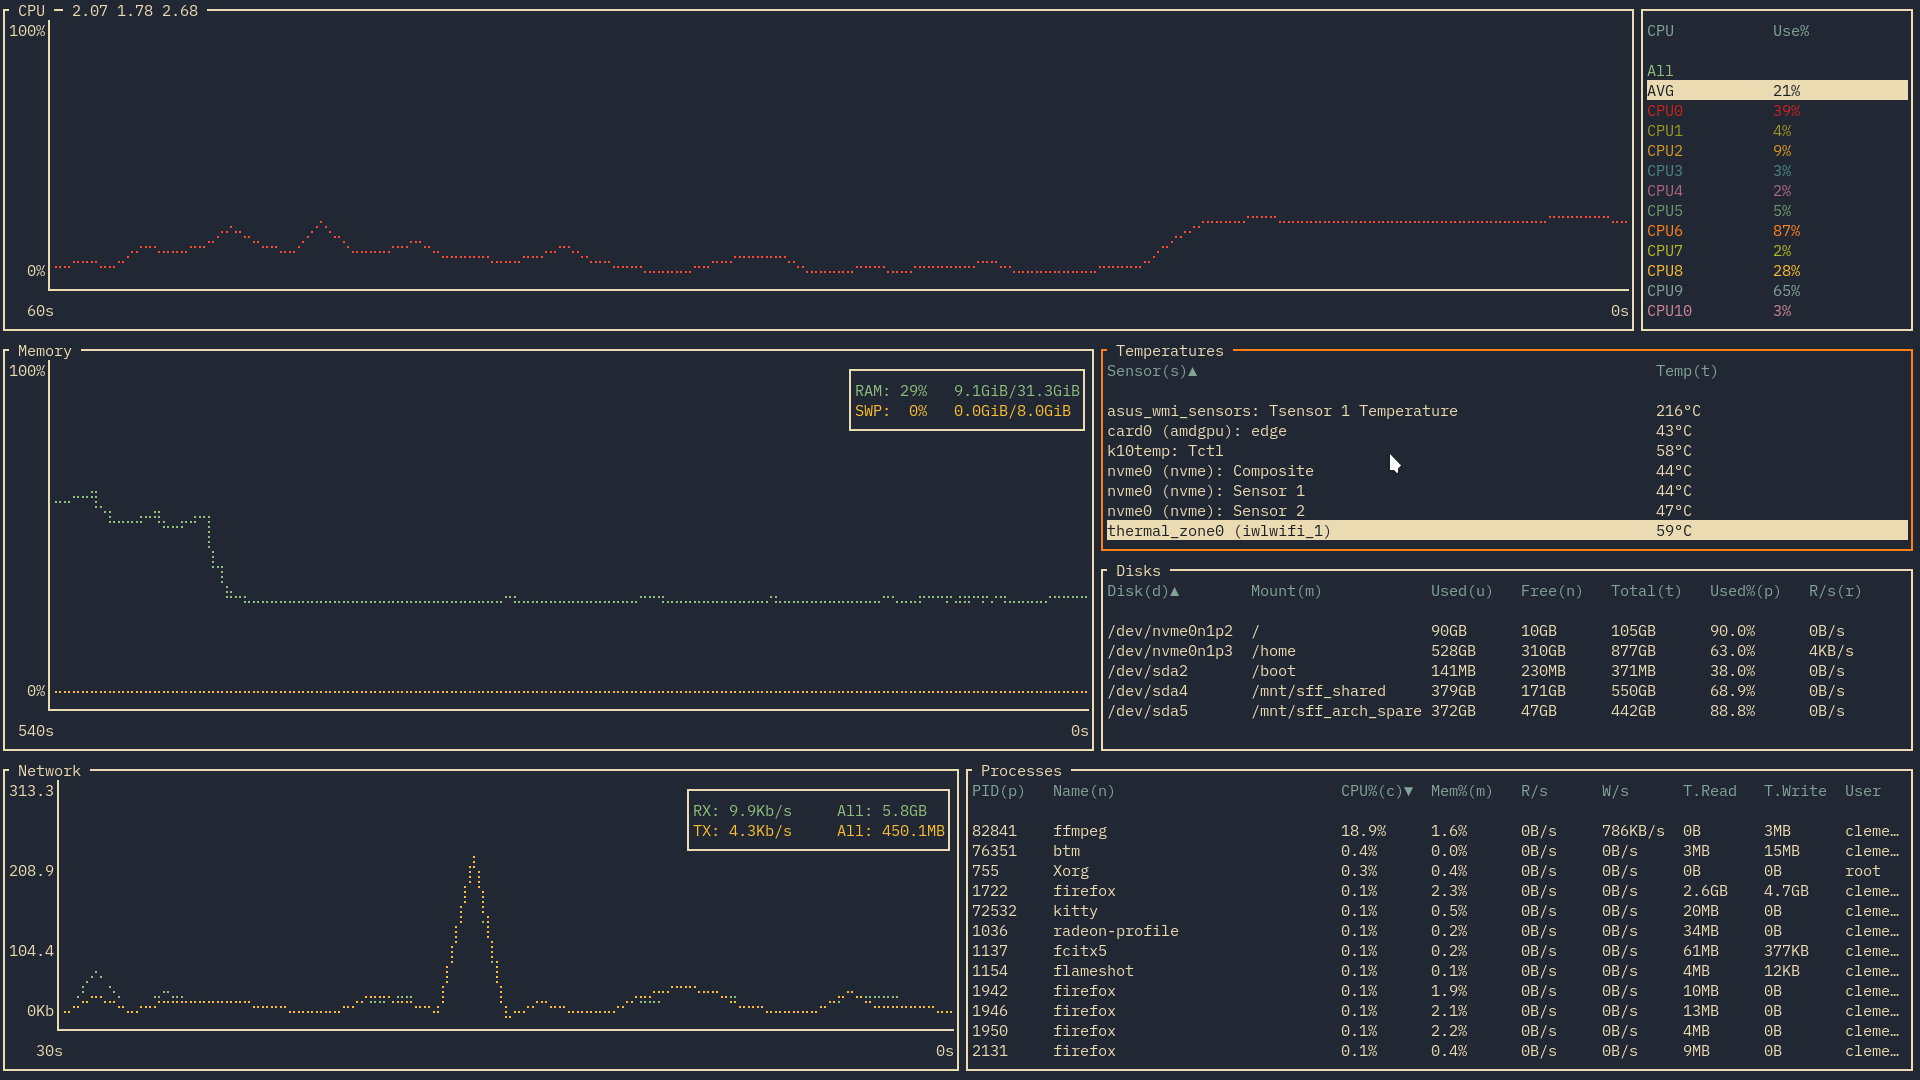Select the btm process row
The width and height of the screenshot is (1920, 1080).
pyautogui.click(x=1439, y=851)
